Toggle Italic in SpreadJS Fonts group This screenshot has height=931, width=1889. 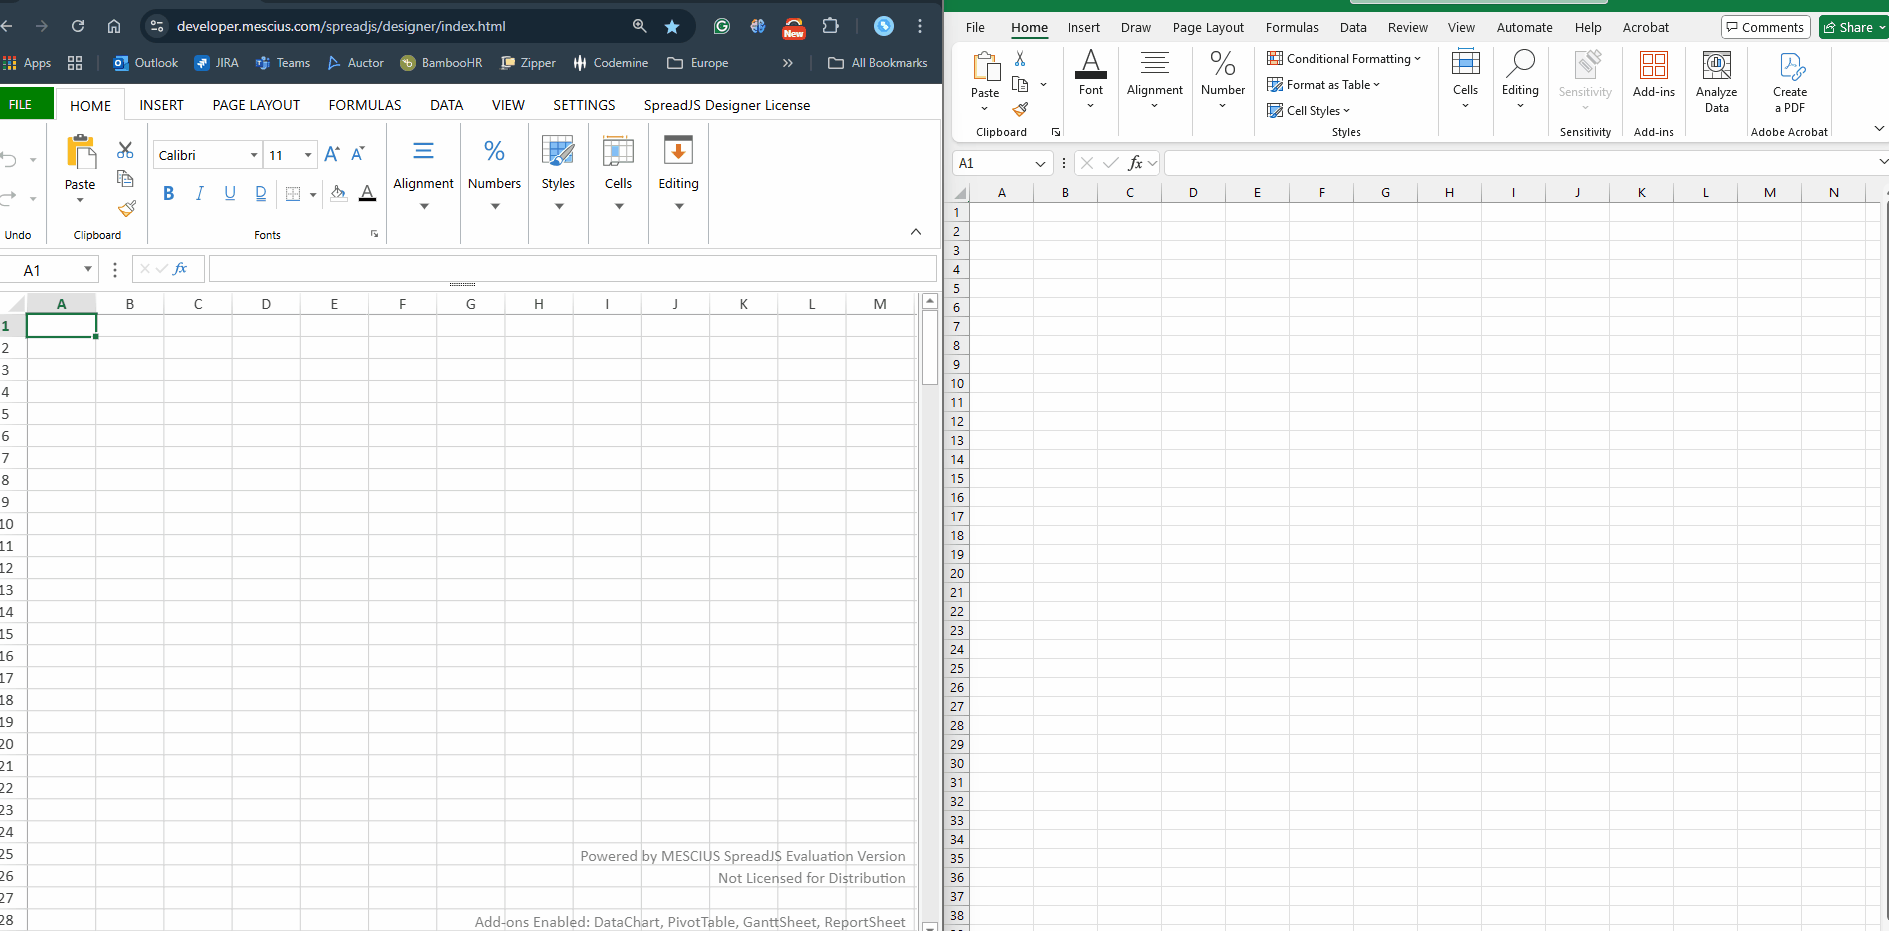coord(199,194)
